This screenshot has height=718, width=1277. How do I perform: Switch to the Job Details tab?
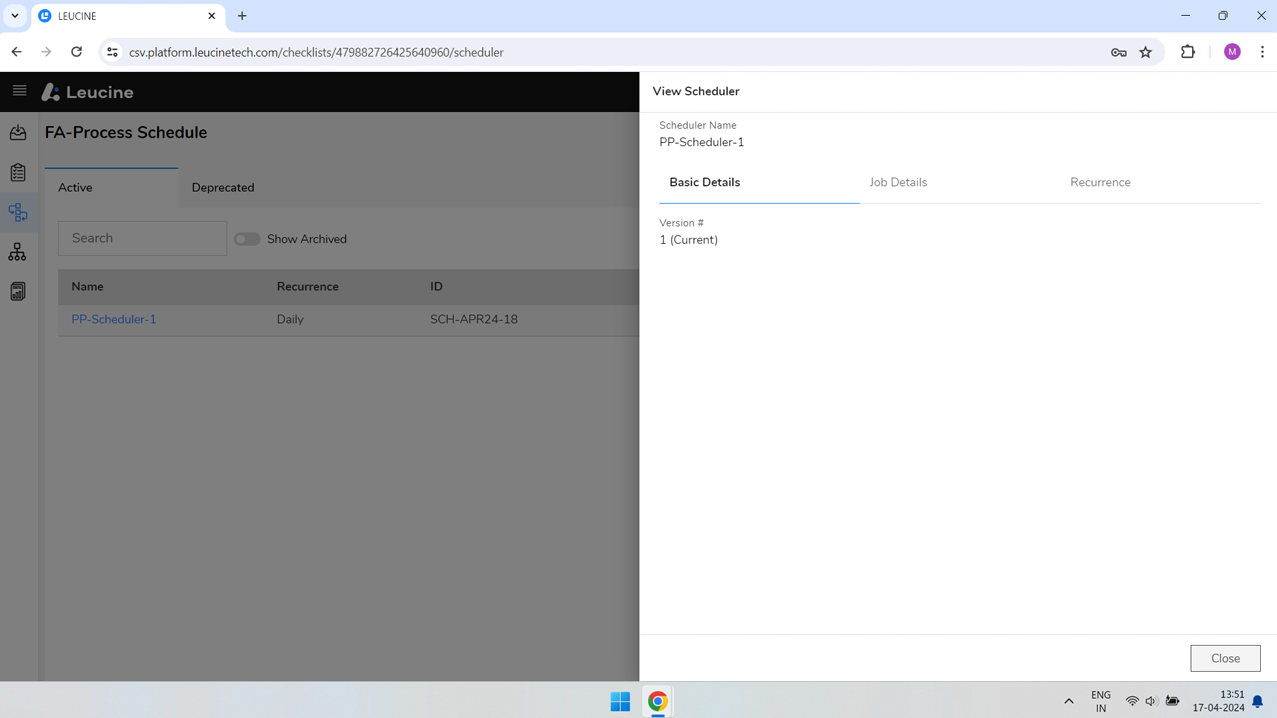pos(898,182)
